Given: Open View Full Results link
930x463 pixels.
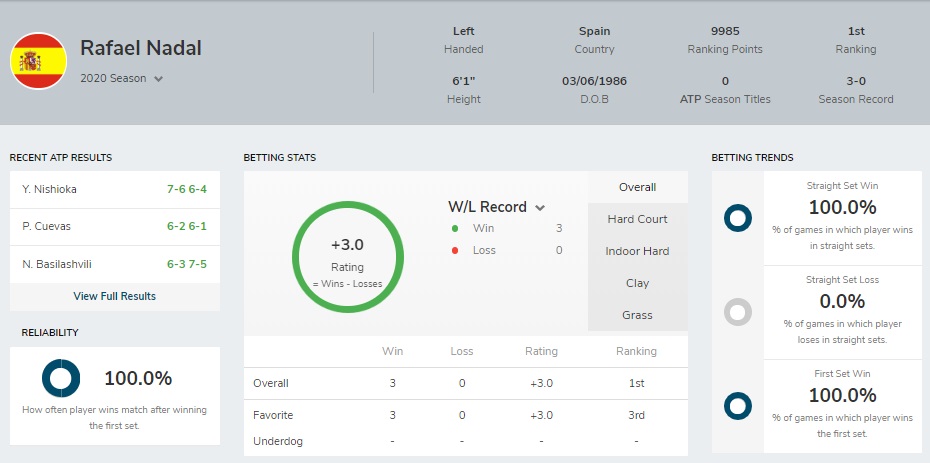Looking at the screenshot, I should (114, 296).
